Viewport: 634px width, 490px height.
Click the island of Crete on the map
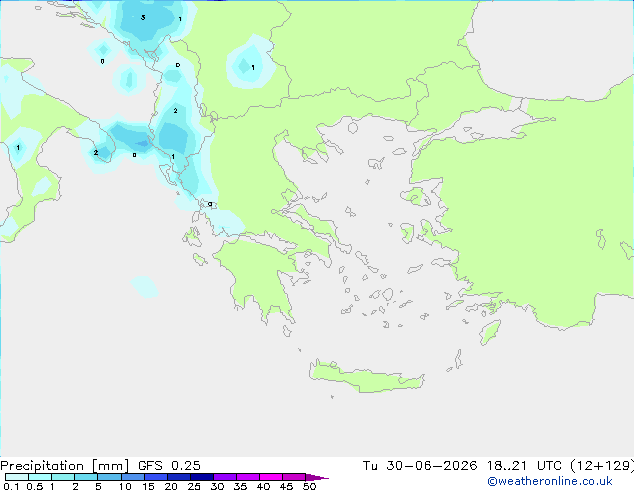point(366,378)
